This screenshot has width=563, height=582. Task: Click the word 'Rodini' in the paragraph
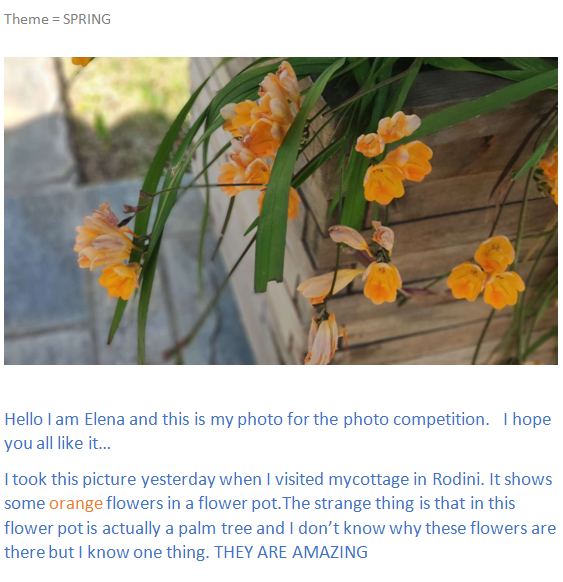click(458, 479)
